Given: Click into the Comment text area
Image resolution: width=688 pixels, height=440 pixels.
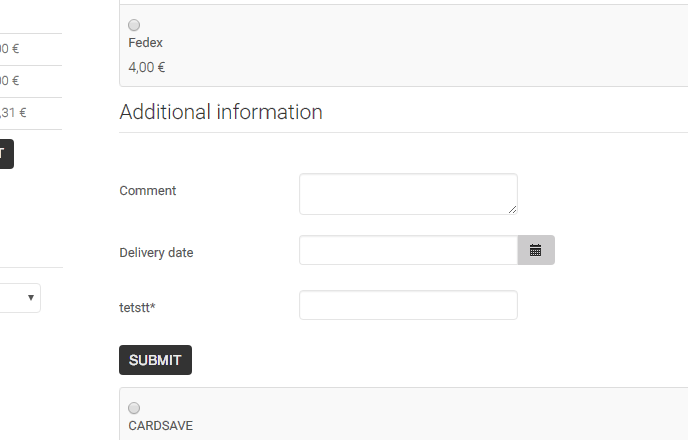Looking at the screenshot, I should (x=408, y=193).
